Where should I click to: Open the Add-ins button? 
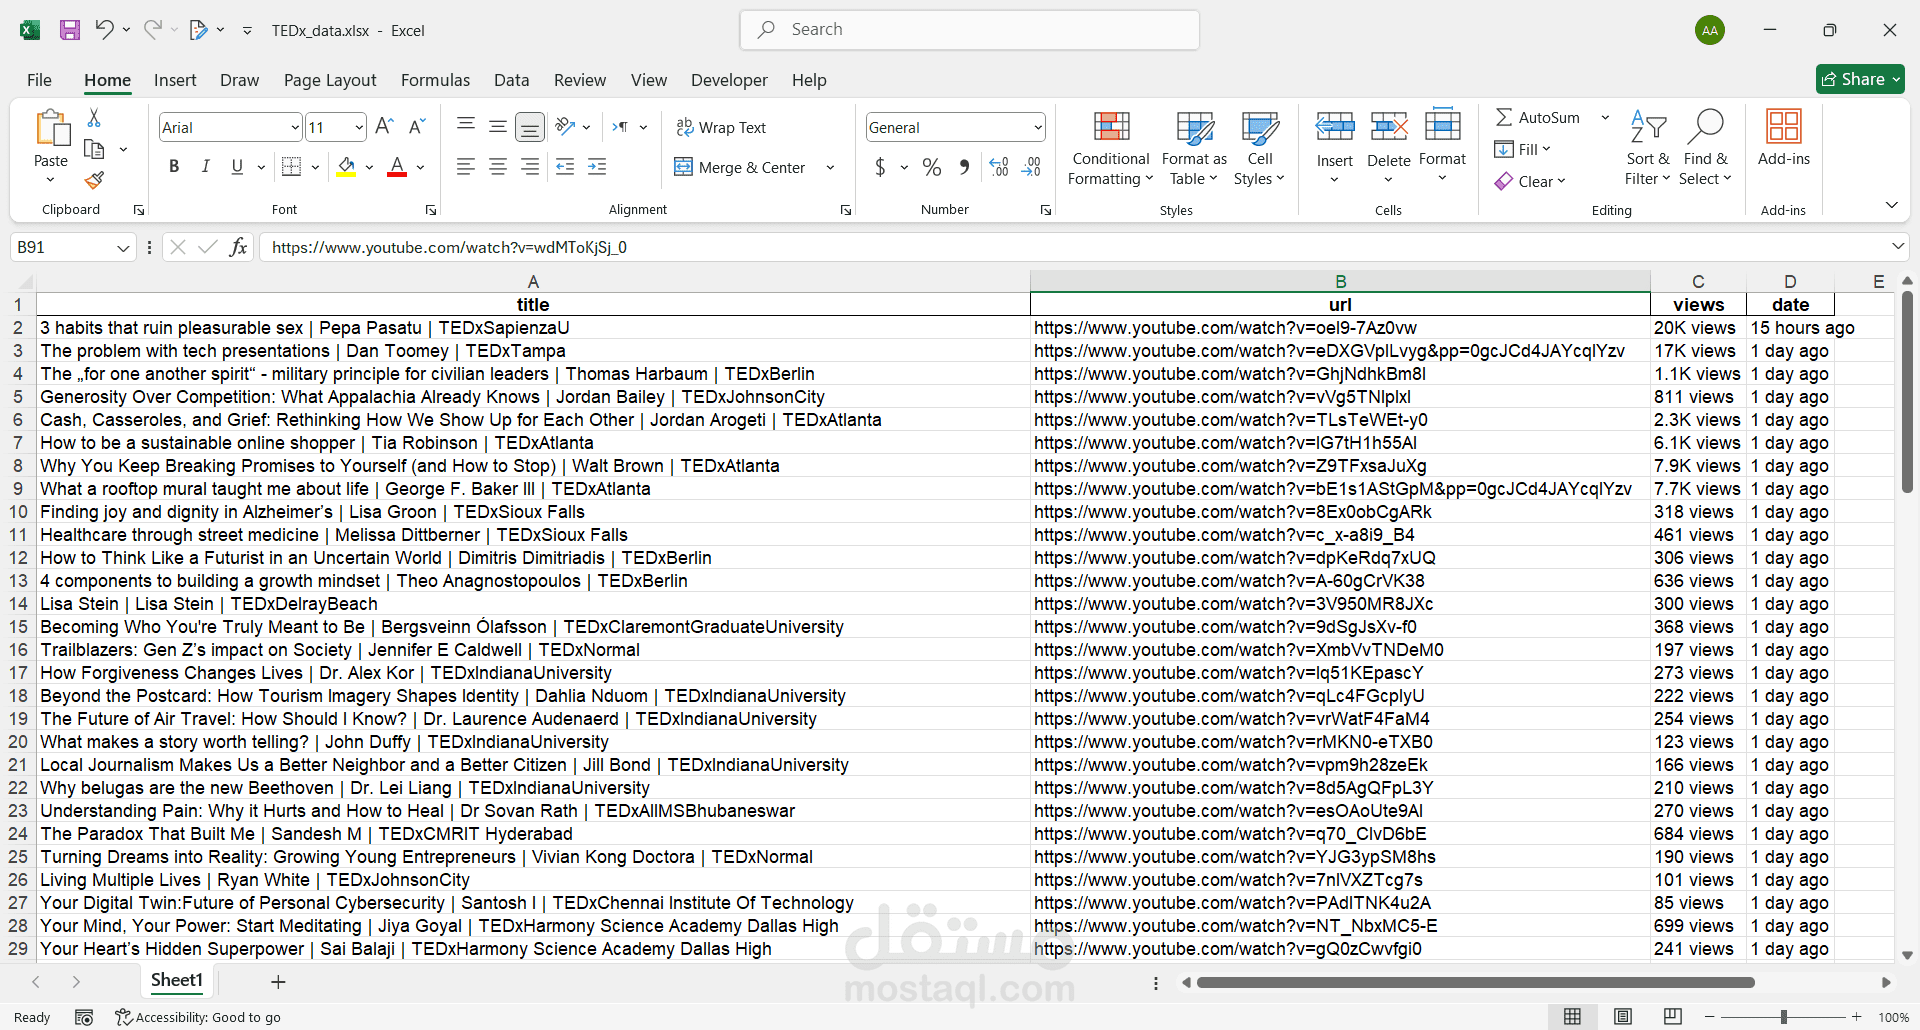click(x=1784, y=138)
